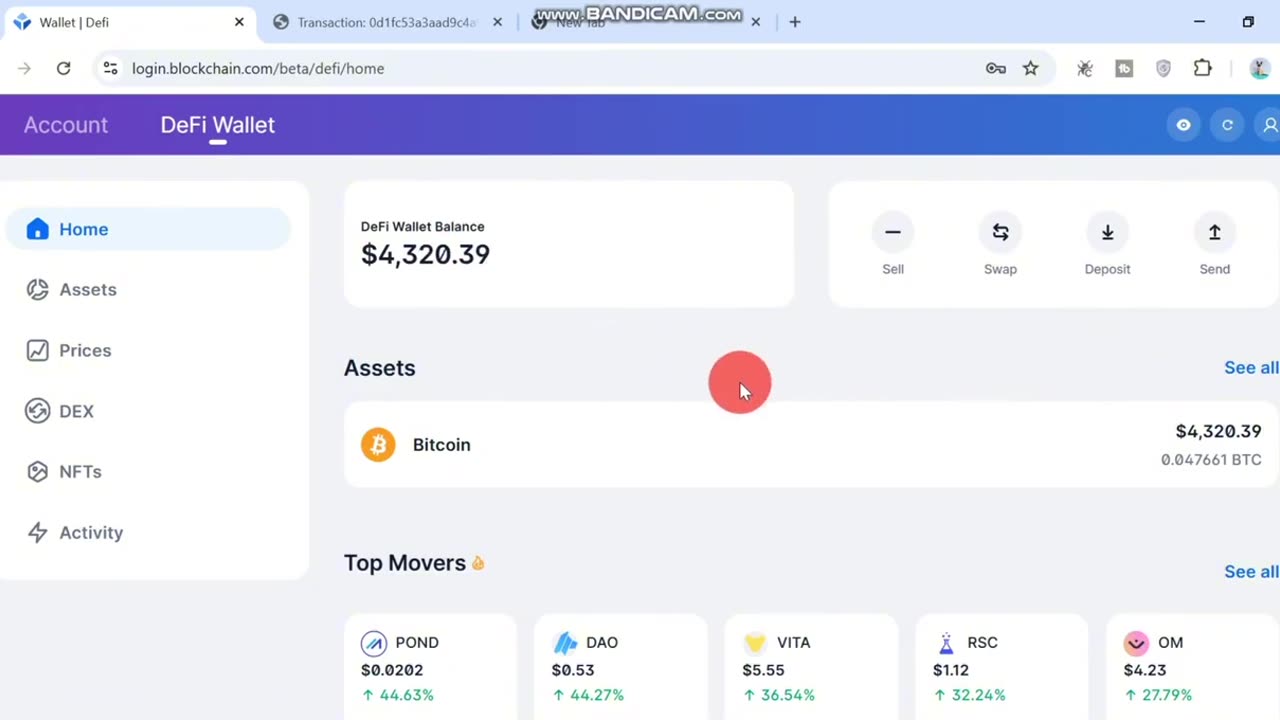This screenshot has height=720, width=1280.
Task: Click the Top Movers heading
Action: pos(405,563)
